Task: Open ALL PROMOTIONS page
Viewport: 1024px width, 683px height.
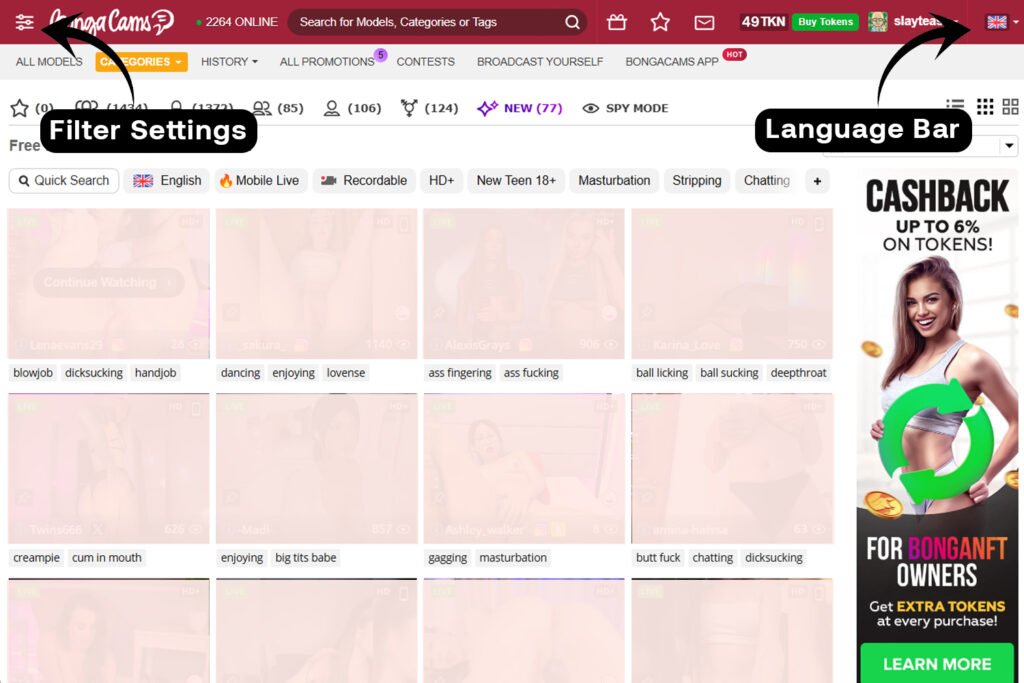Action: click(327, 62)
